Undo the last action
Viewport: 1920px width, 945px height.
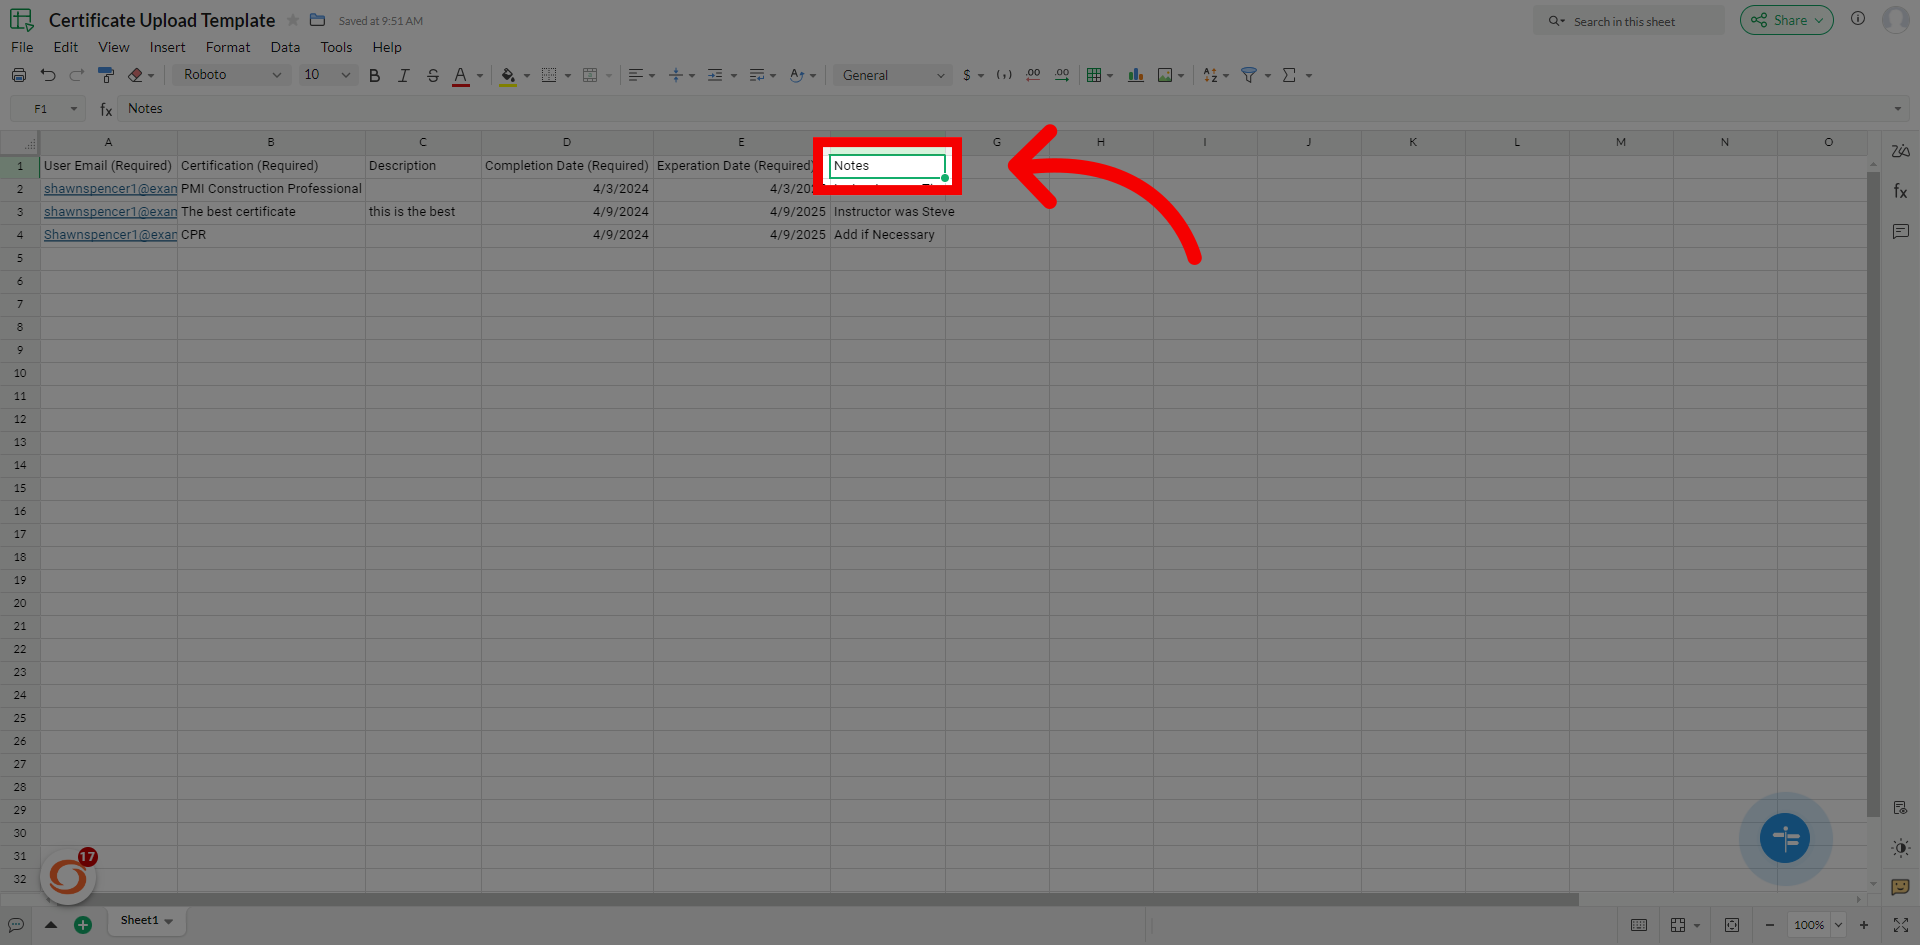pyautogui.click(x=48, y=75)
